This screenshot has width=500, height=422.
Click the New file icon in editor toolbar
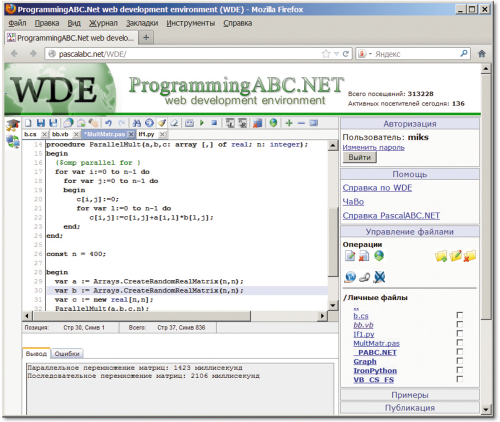tap(28, 123)
